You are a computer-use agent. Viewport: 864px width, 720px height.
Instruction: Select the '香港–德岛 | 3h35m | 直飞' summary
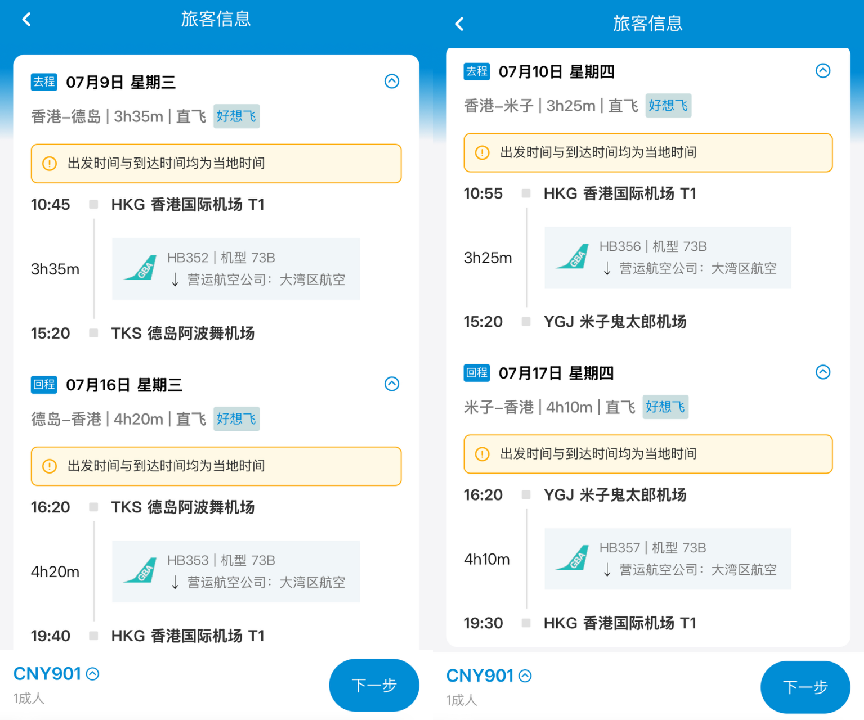(x=118, y=116)
